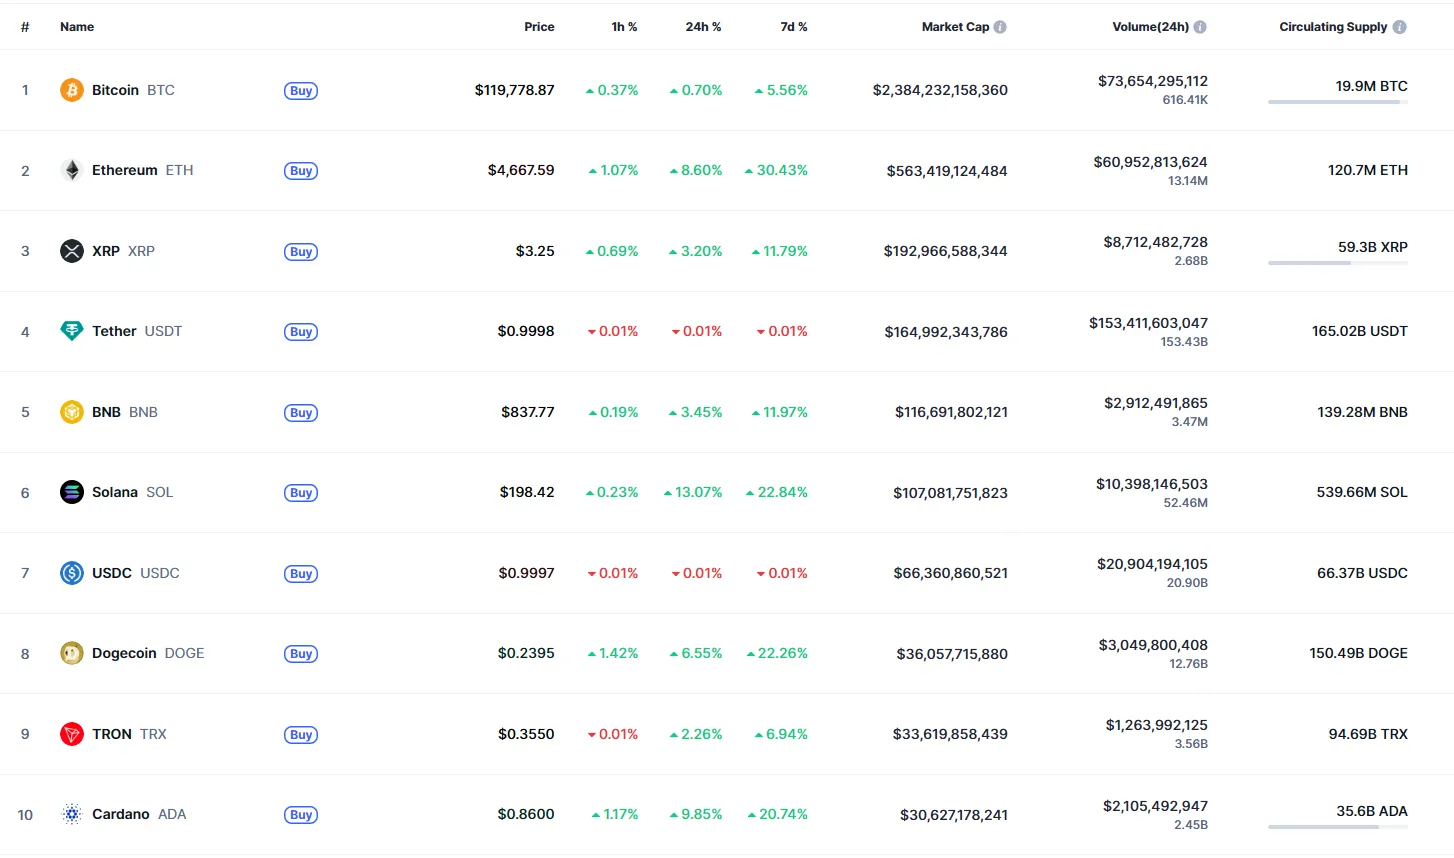Click Cardano's 7d change 20.74%

click(777, 814)
